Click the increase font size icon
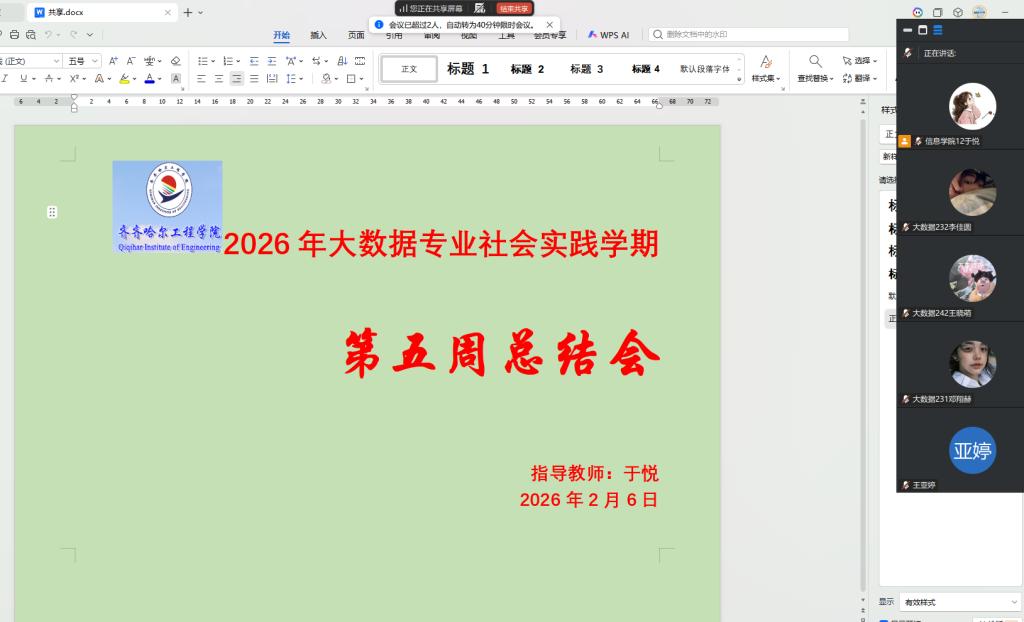The height and width of the screenshot is (622, 1024). (113, 61)
